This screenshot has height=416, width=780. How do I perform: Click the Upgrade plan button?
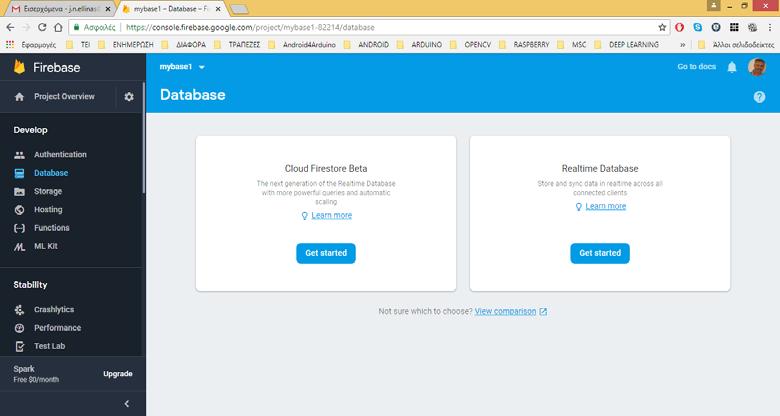118,374
